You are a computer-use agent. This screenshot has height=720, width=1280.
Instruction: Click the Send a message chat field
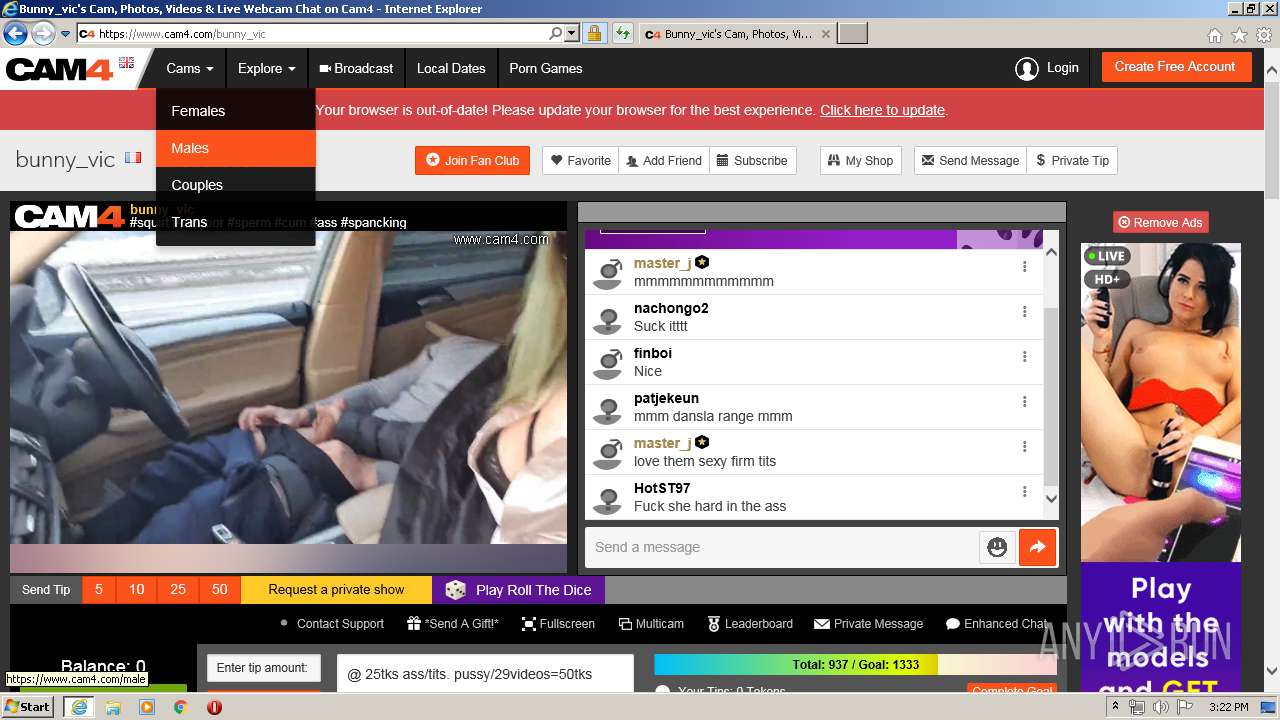[x=782, y=547]
